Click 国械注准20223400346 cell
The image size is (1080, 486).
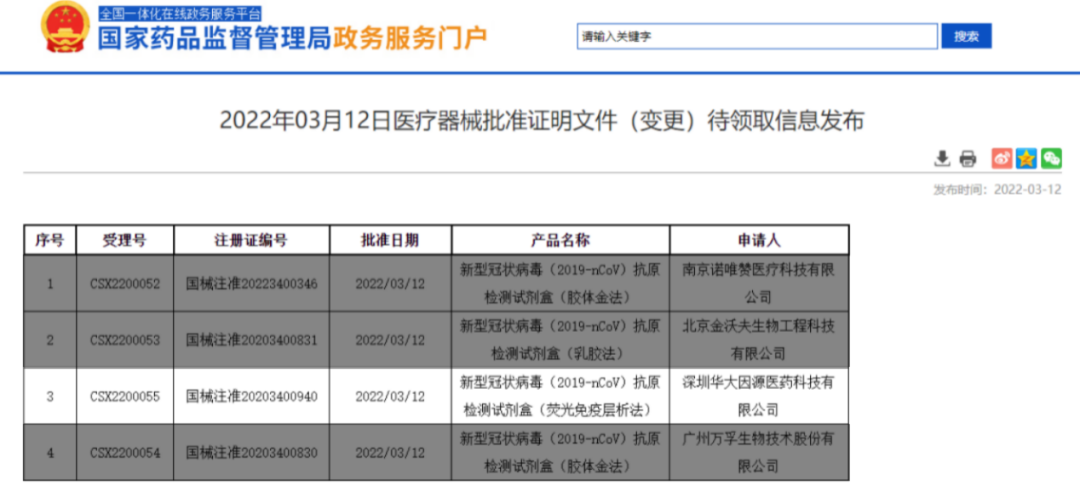pos(251,284)
